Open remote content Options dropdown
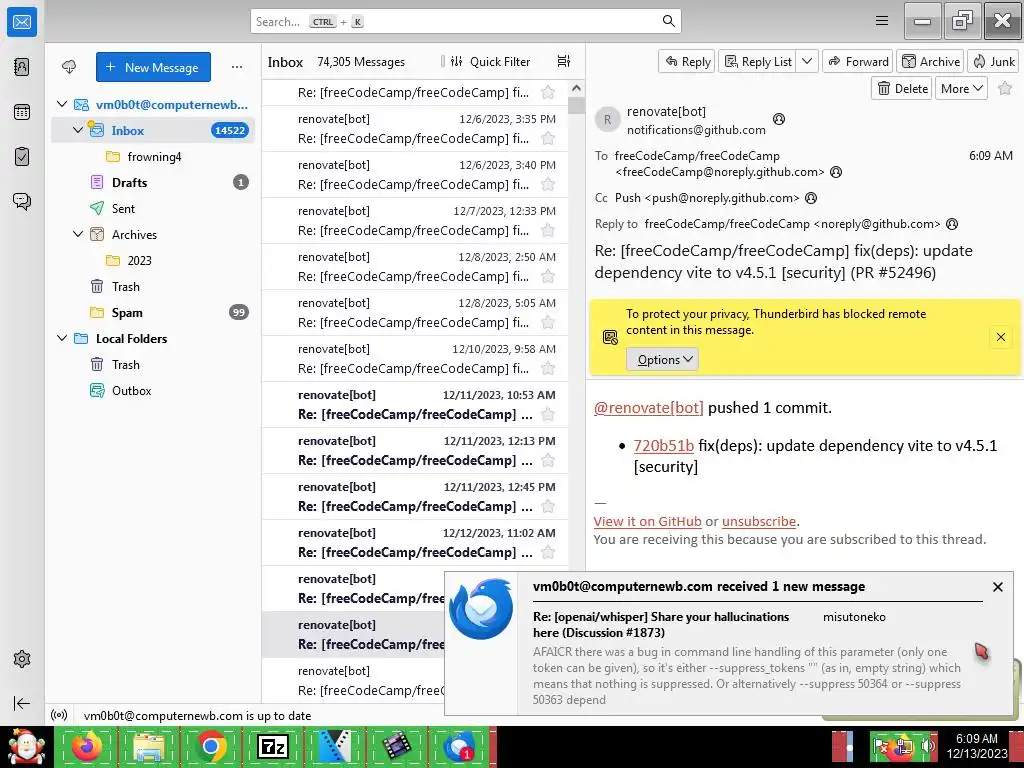The width and height of the screenshot is (1024, 768). point(663,359)
